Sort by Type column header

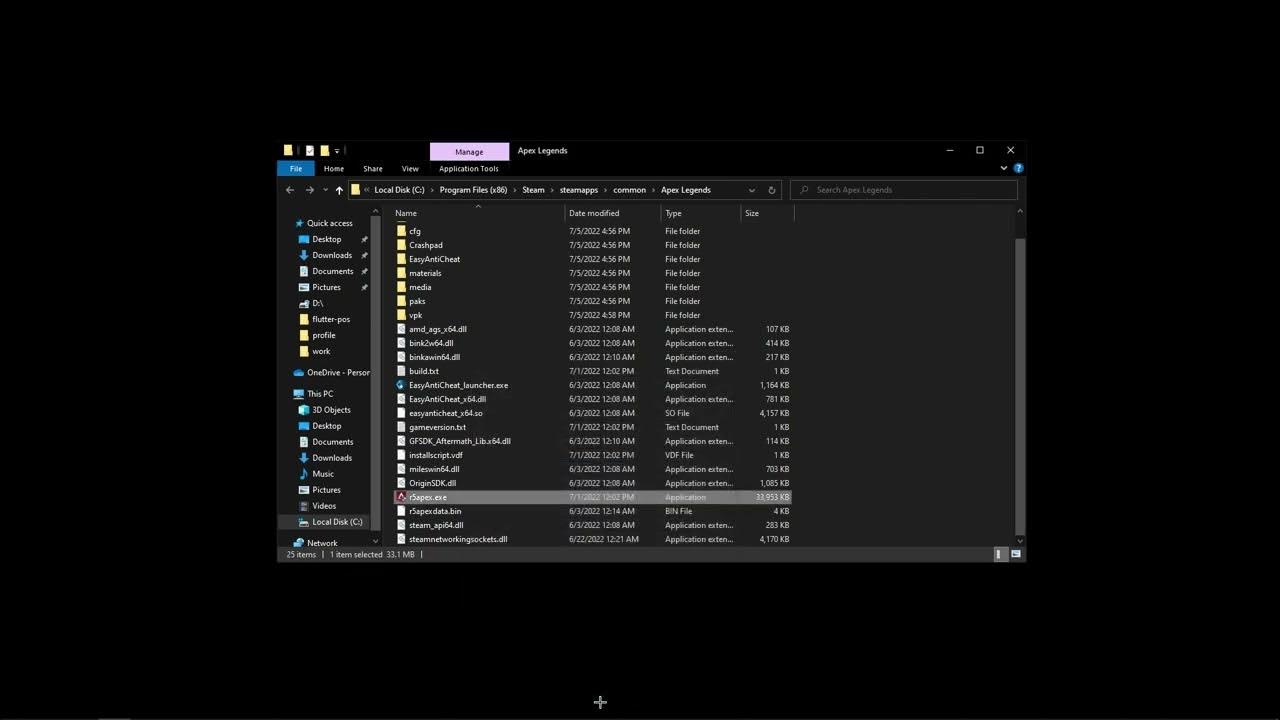pos(701,213)
